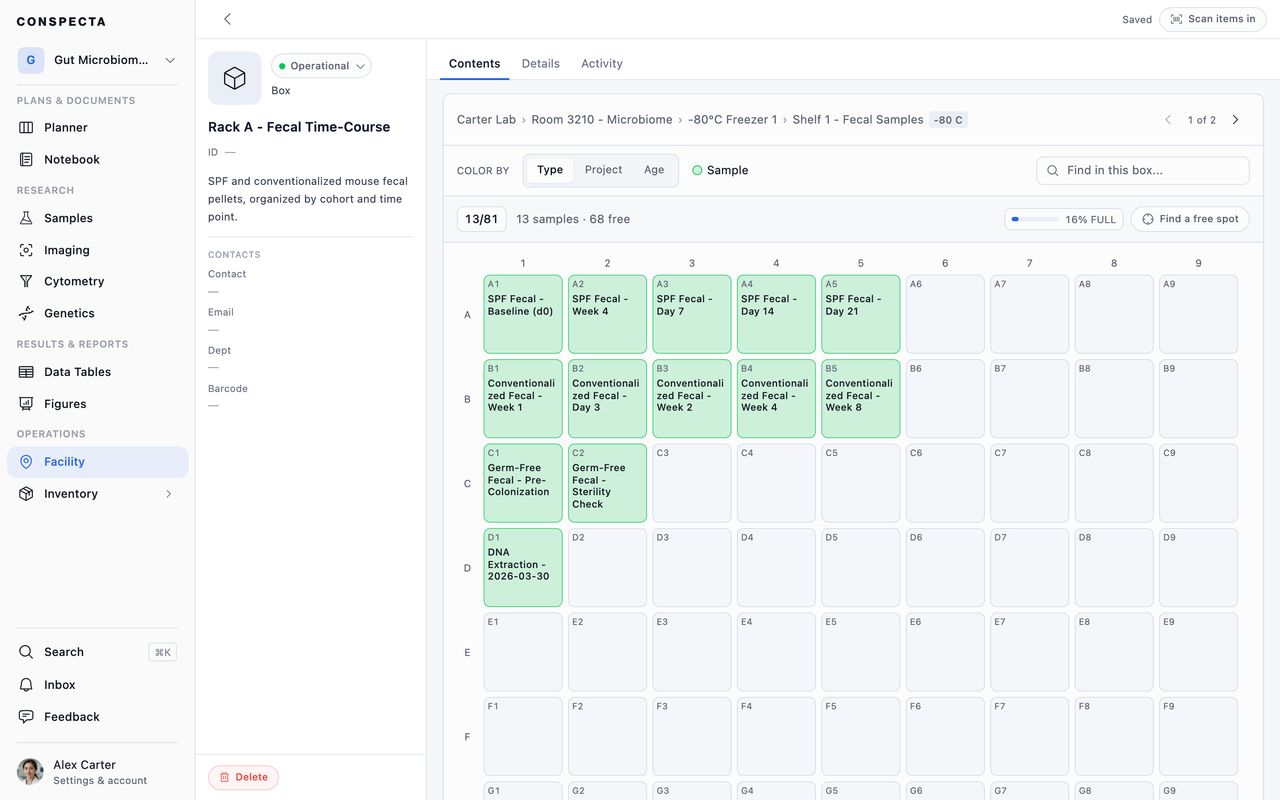Color by Project toggle option

click(x=604, y=170)
